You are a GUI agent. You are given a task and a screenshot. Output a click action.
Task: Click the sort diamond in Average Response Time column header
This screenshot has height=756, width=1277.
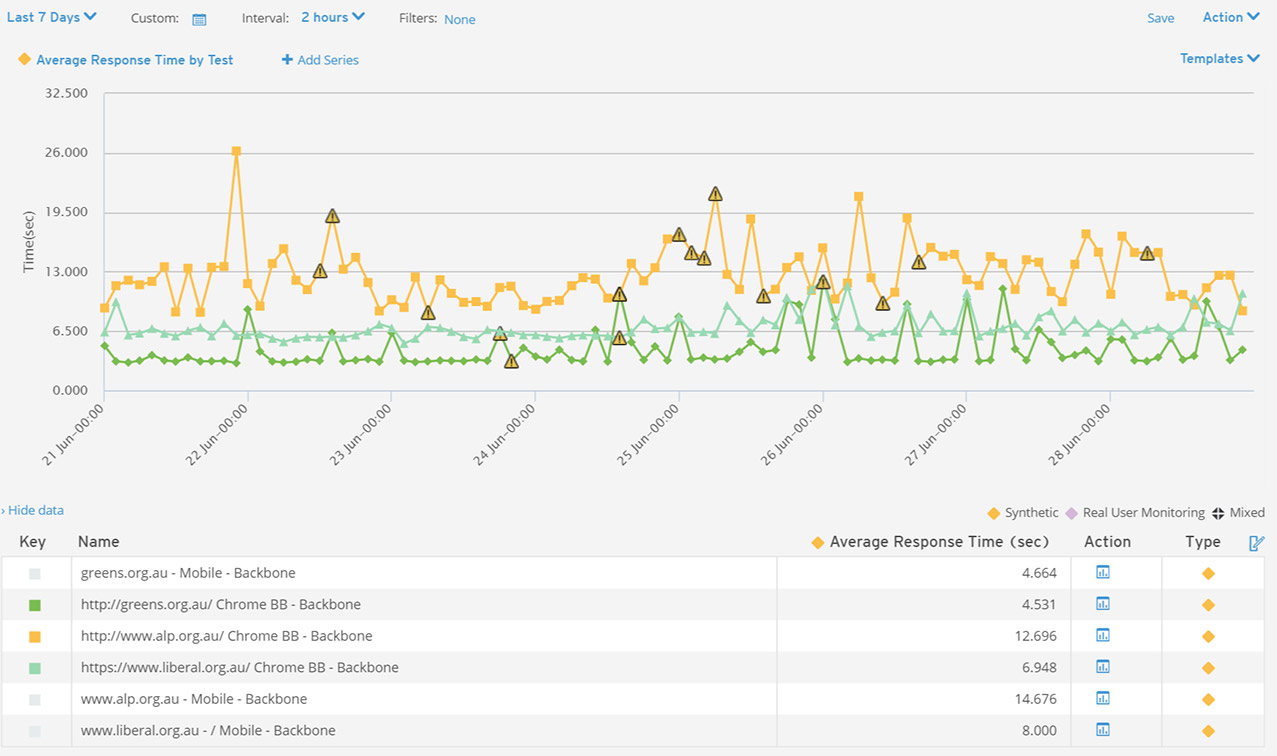click(x=817, y=542)
